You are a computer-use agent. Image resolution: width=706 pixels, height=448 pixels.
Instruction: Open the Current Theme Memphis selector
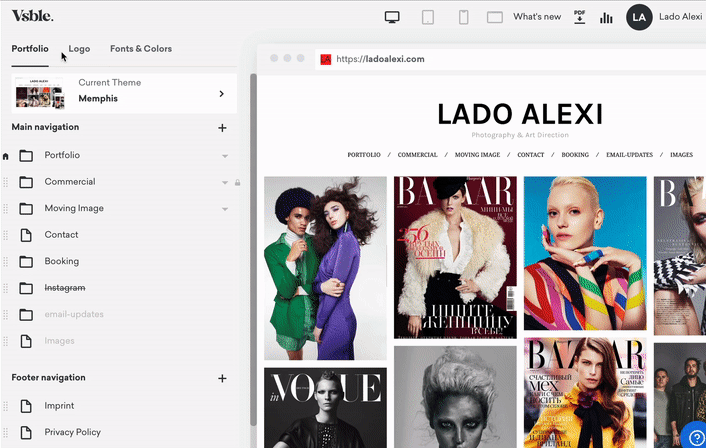(x=124, y=92)
